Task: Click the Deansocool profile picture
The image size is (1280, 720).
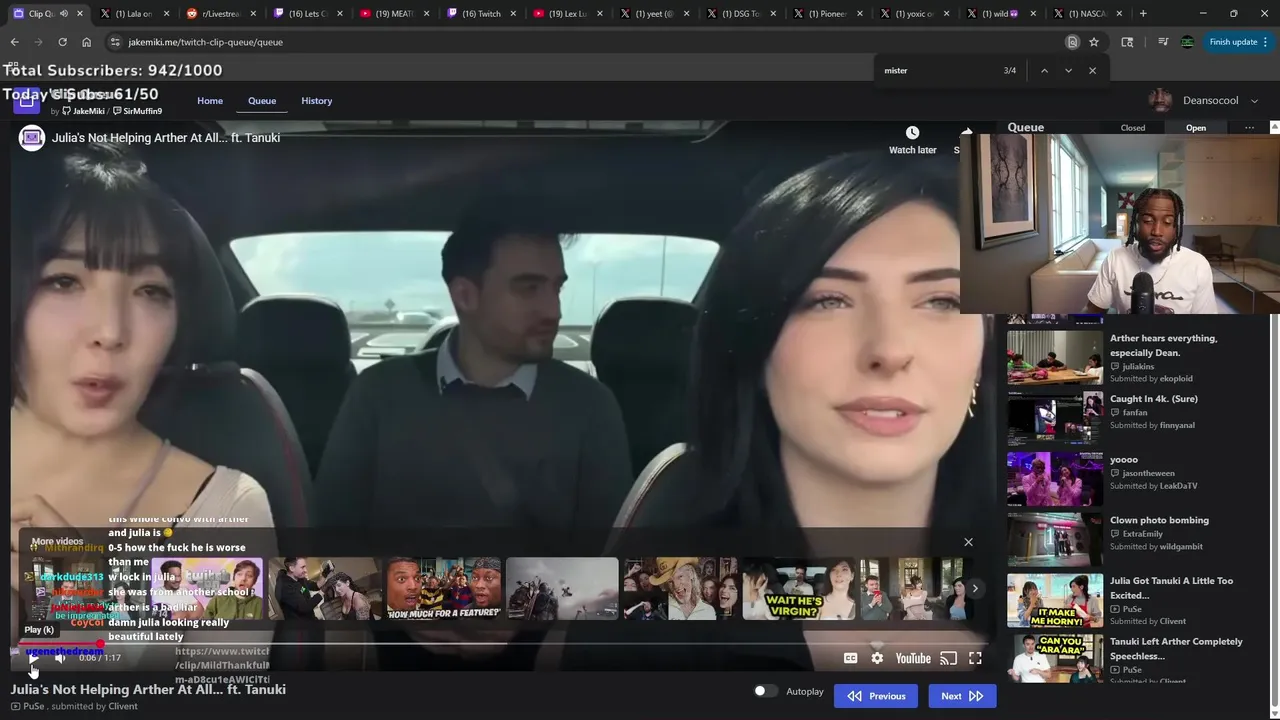Action: click(x=1160, y=101)
